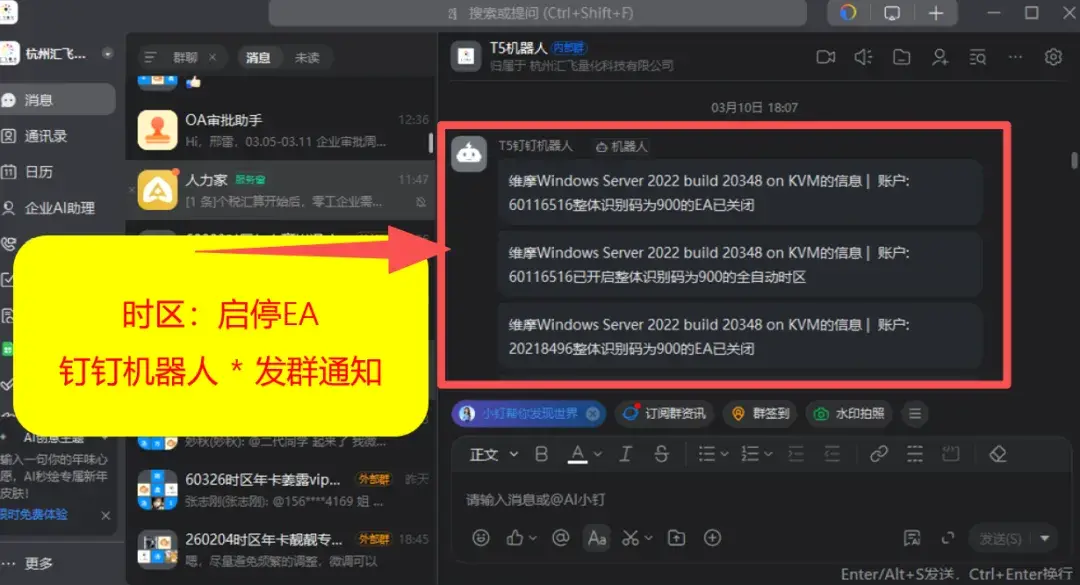Open 订阅群资讯 shortcut
Screen dimensions: 1080x585
point(665,413)
